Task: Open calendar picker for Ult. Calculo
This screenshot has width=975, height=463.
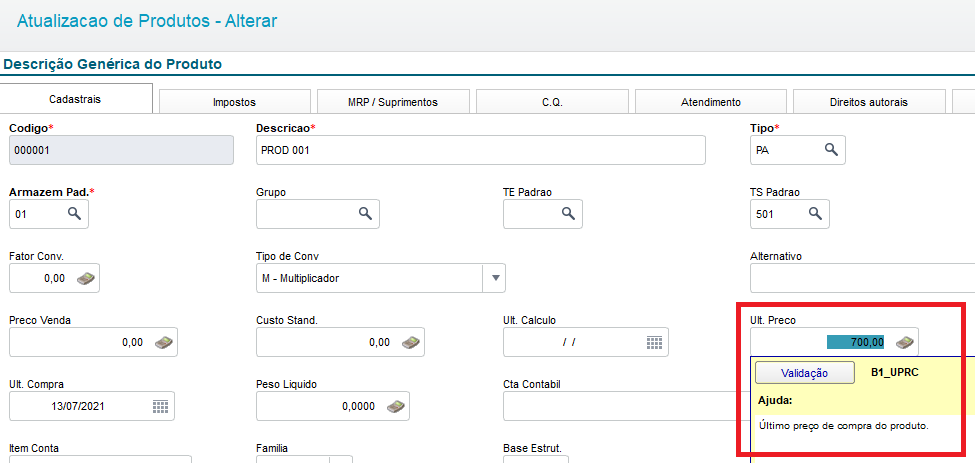Action: (x=654, y=342)
